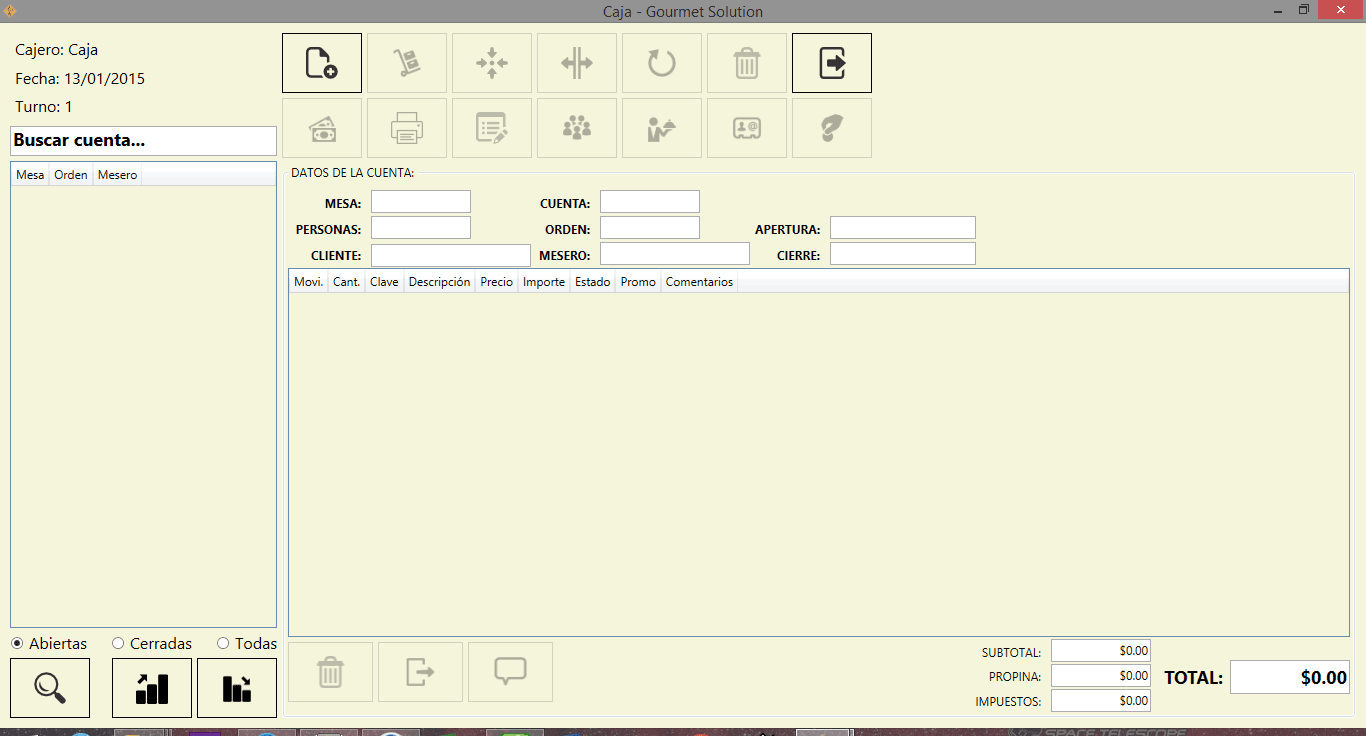Click the MESA input field
The height and width of the screenshot is (736, 1366).
(420, 202)
